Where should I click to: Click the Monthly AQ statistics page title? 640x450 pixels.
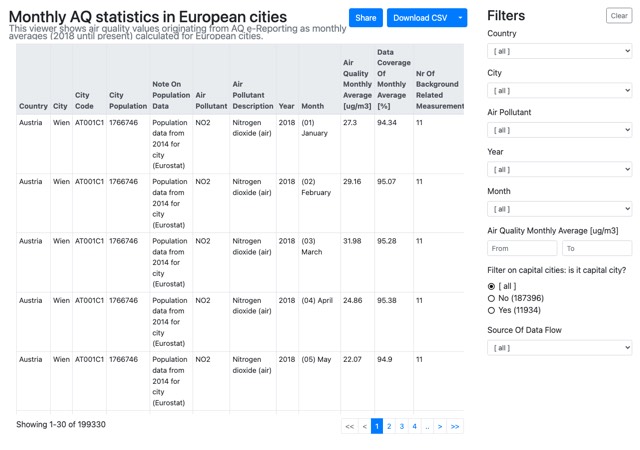coord(148,17)
